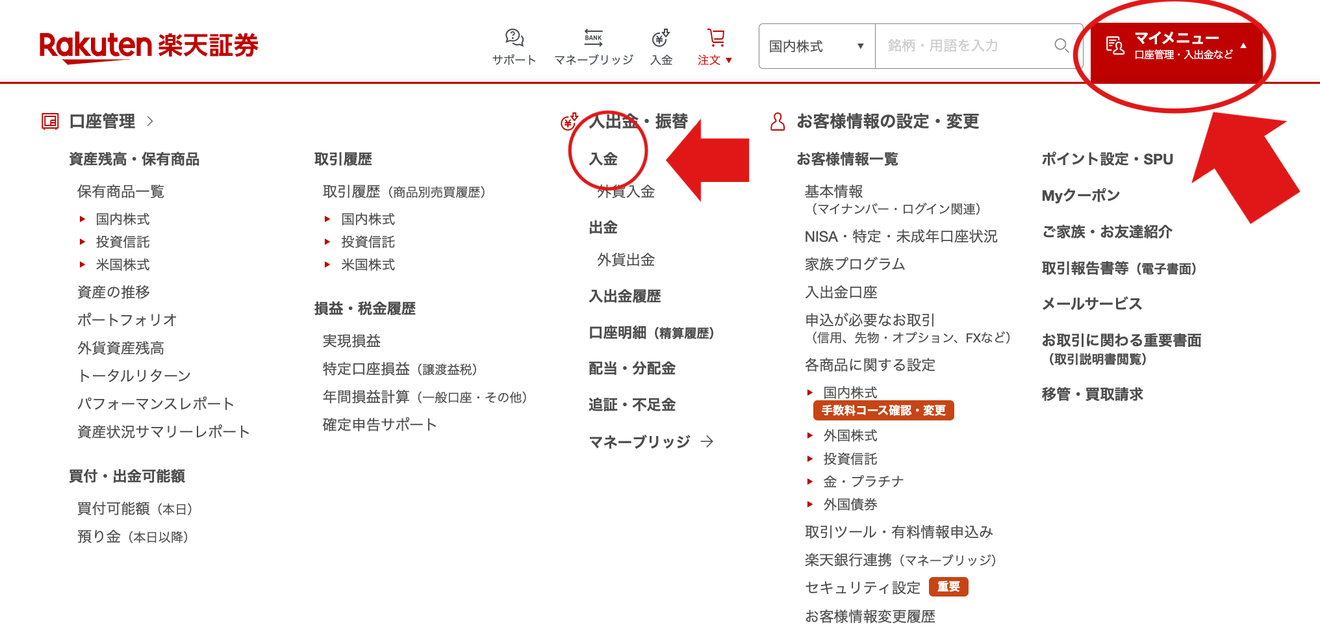1320x642 pixels.
Task: Click the 入金 yen coin header icon
Action: [x=661, y=38]
